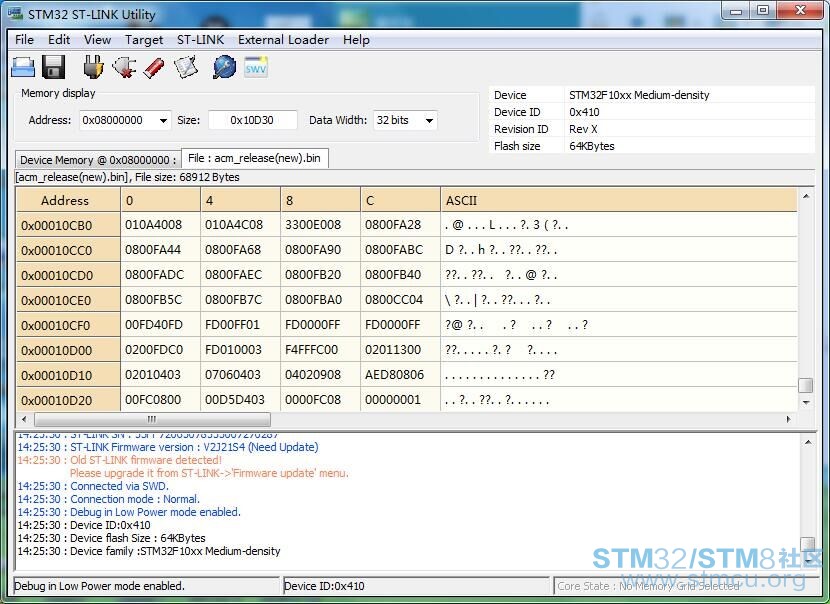Image resolution: width=830 pixels, height=604 pixels.
Task: Select row address 0x00010CE0
Action: click(68, 300)
